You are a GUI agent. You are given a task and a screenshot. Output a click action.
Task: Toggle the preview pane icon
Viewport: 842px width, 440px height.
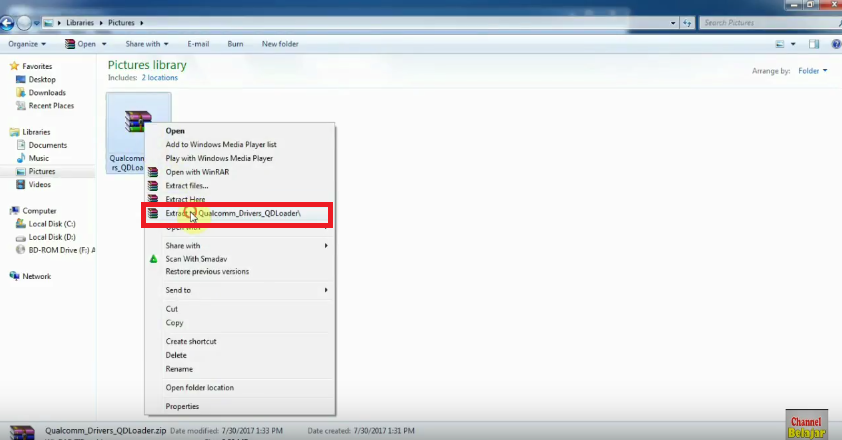pos(814,44)
